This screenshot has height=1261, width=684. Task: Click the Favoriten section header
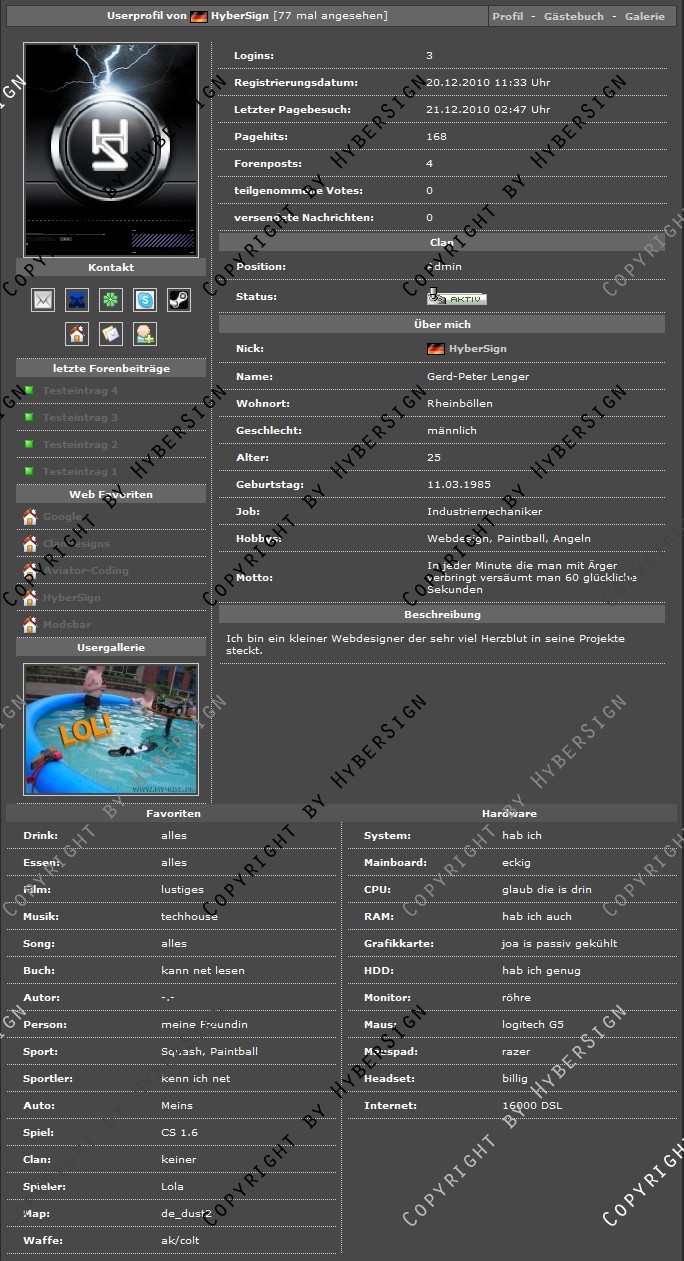[173, 813]
